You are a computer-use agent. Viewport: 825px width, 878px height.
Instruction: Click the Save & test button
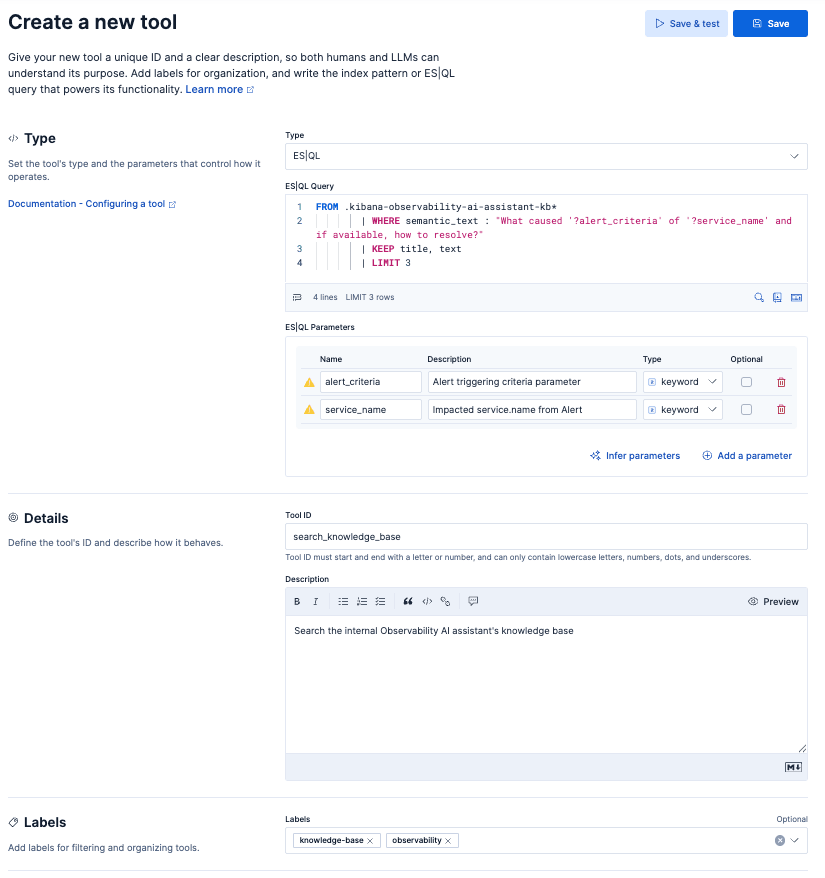click(x=686, y=22)
